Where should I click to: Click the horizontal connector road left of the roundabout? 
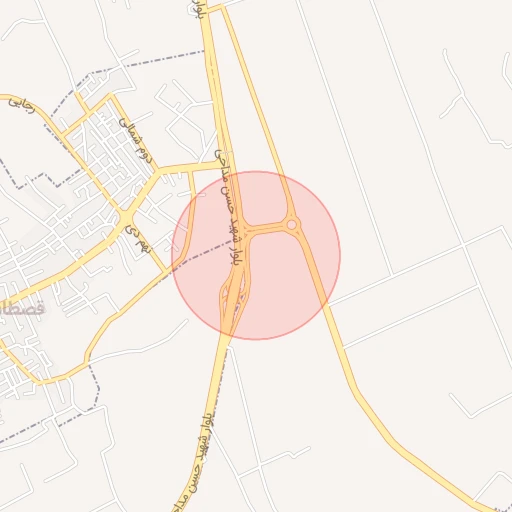coord(267,229)
